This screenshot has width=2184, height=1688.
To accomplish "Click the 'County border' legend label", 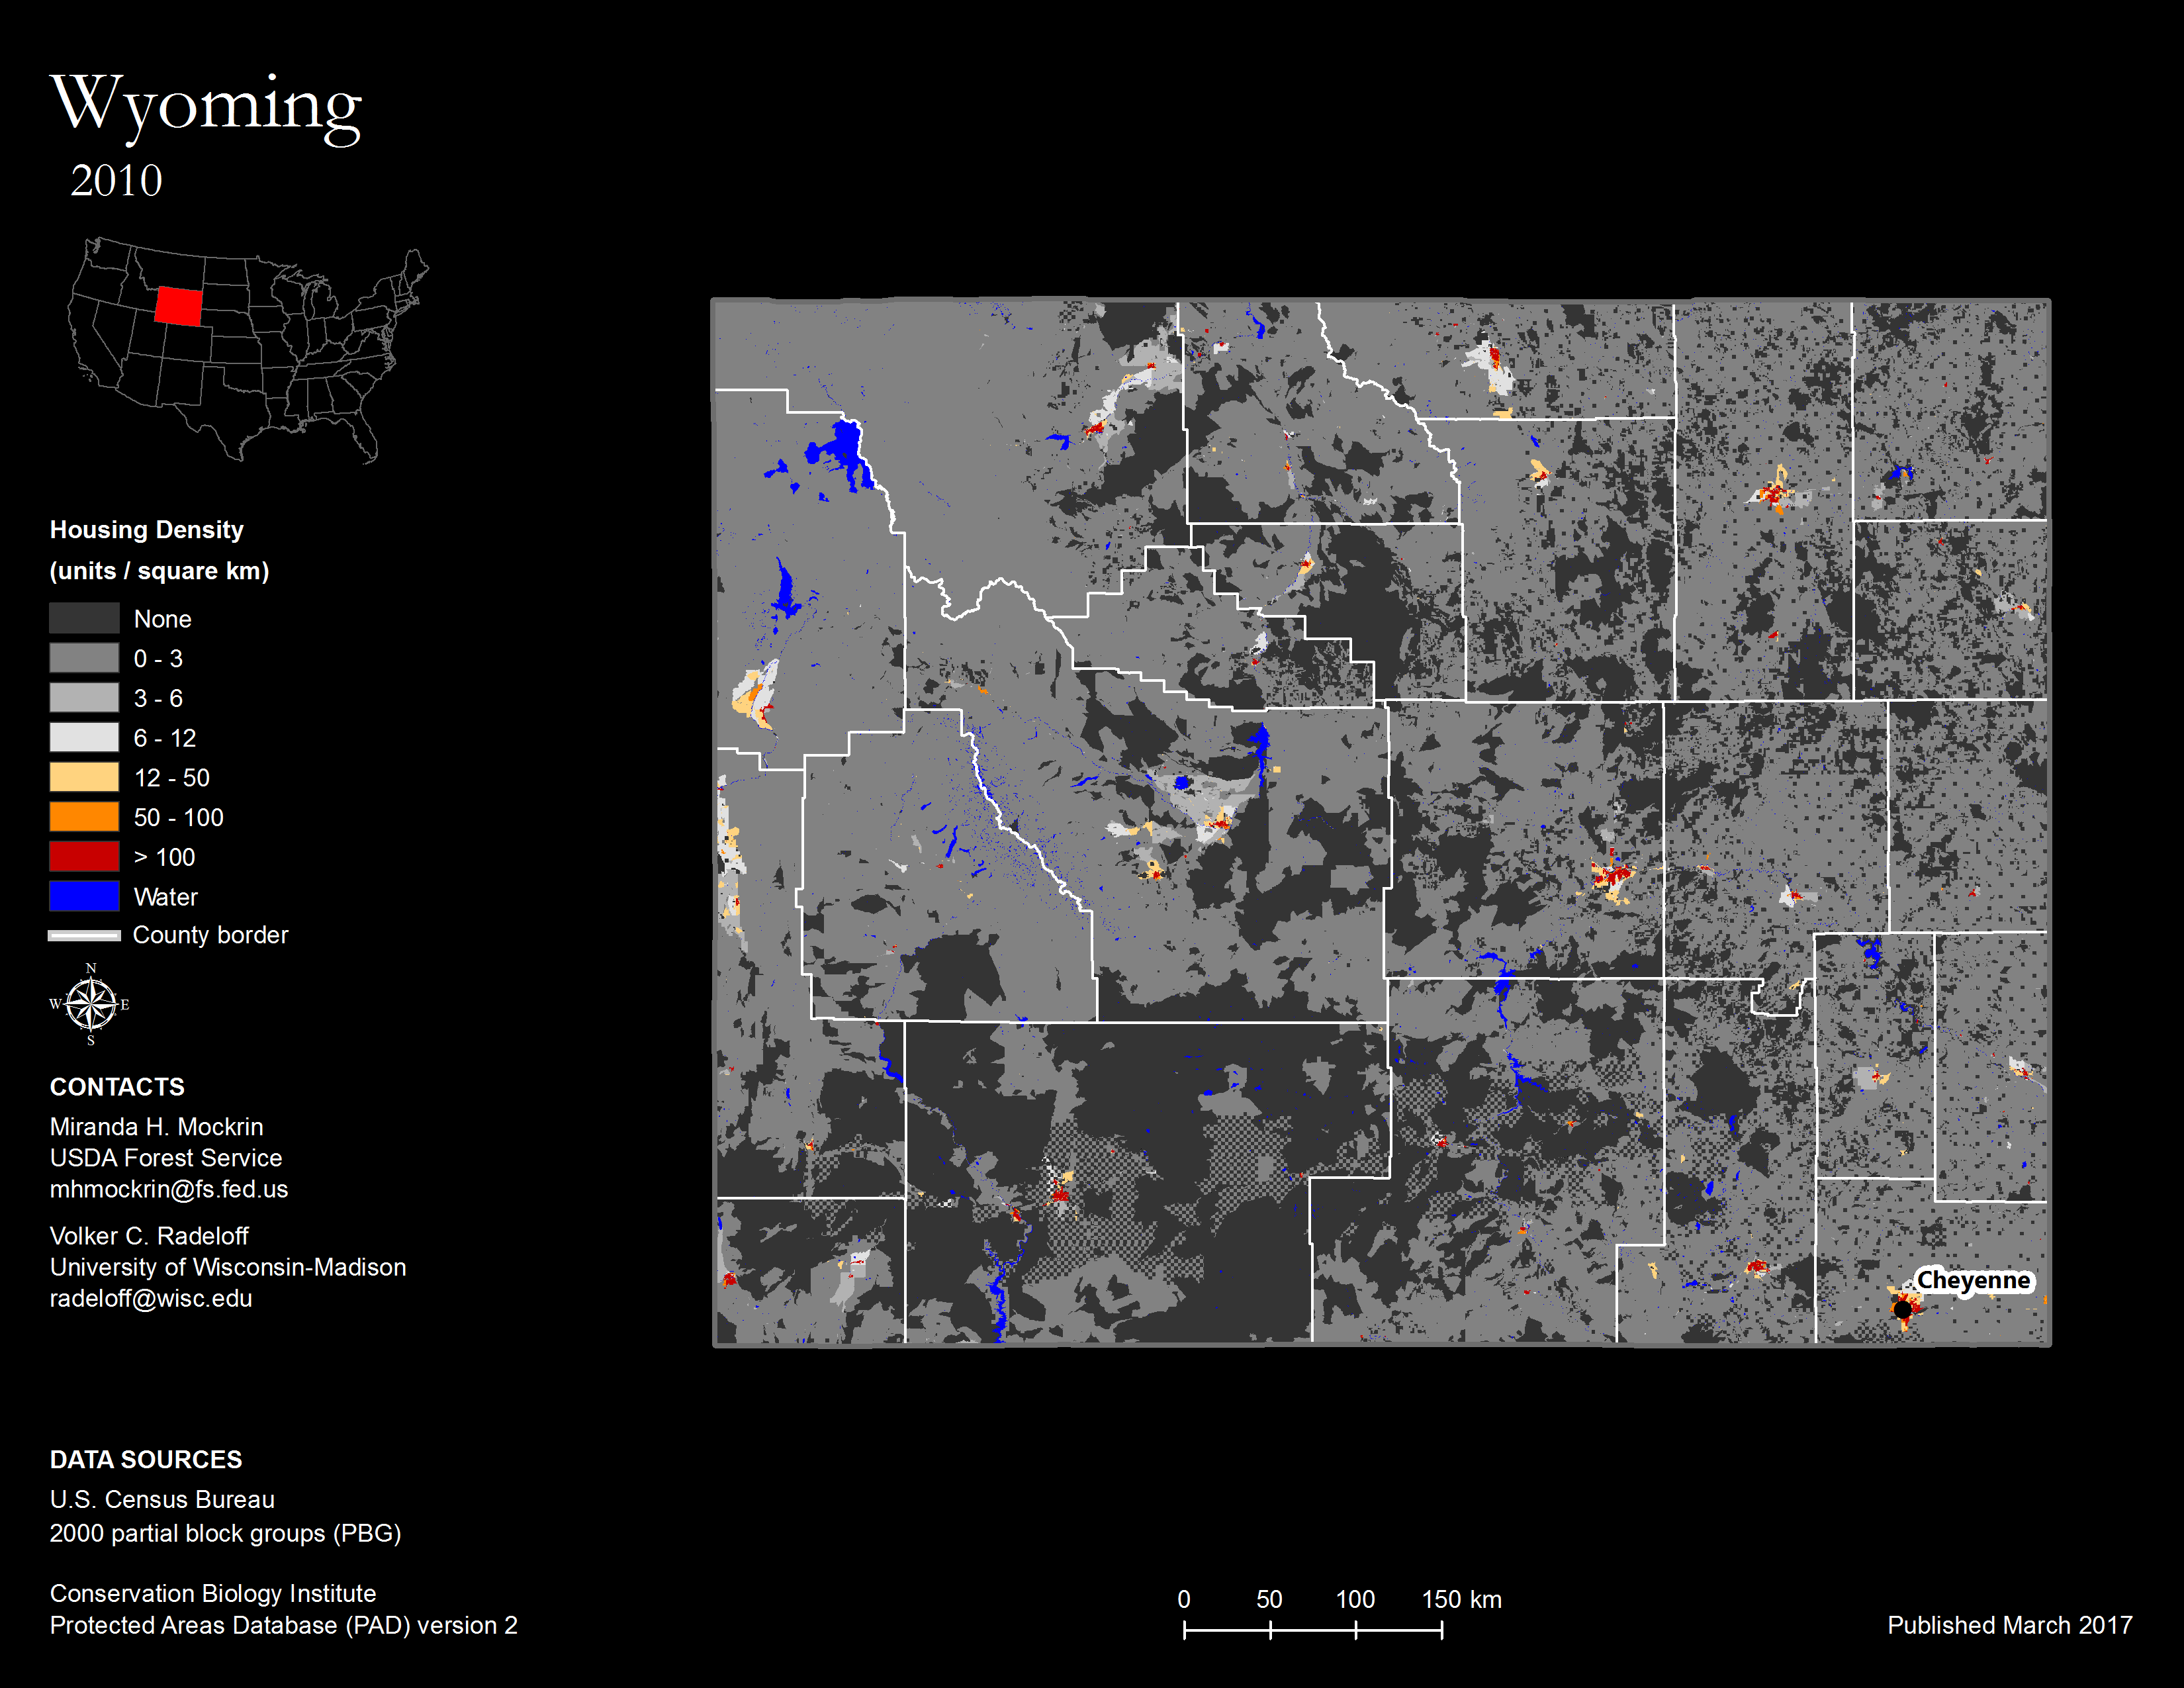I will [211, 935].
